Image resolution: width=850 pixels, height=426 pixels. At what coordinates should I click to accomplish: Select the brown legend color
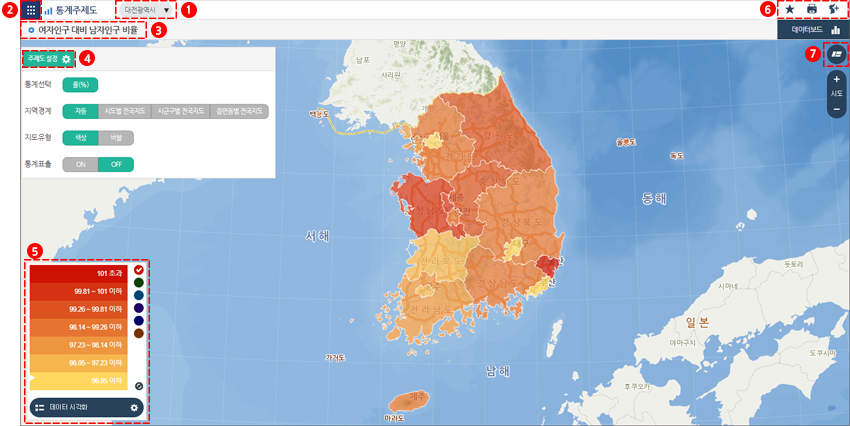point(139,333)
